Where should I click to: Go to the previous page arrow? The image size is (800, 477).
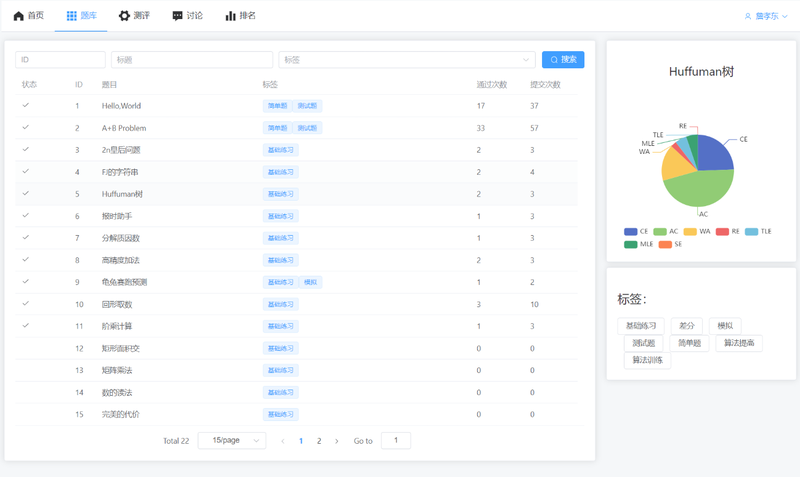283,441
